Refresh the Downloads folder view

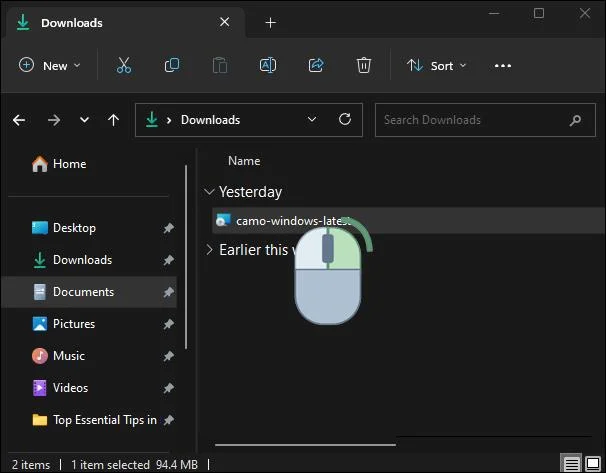pyautogui.click(x=345, y=119)
